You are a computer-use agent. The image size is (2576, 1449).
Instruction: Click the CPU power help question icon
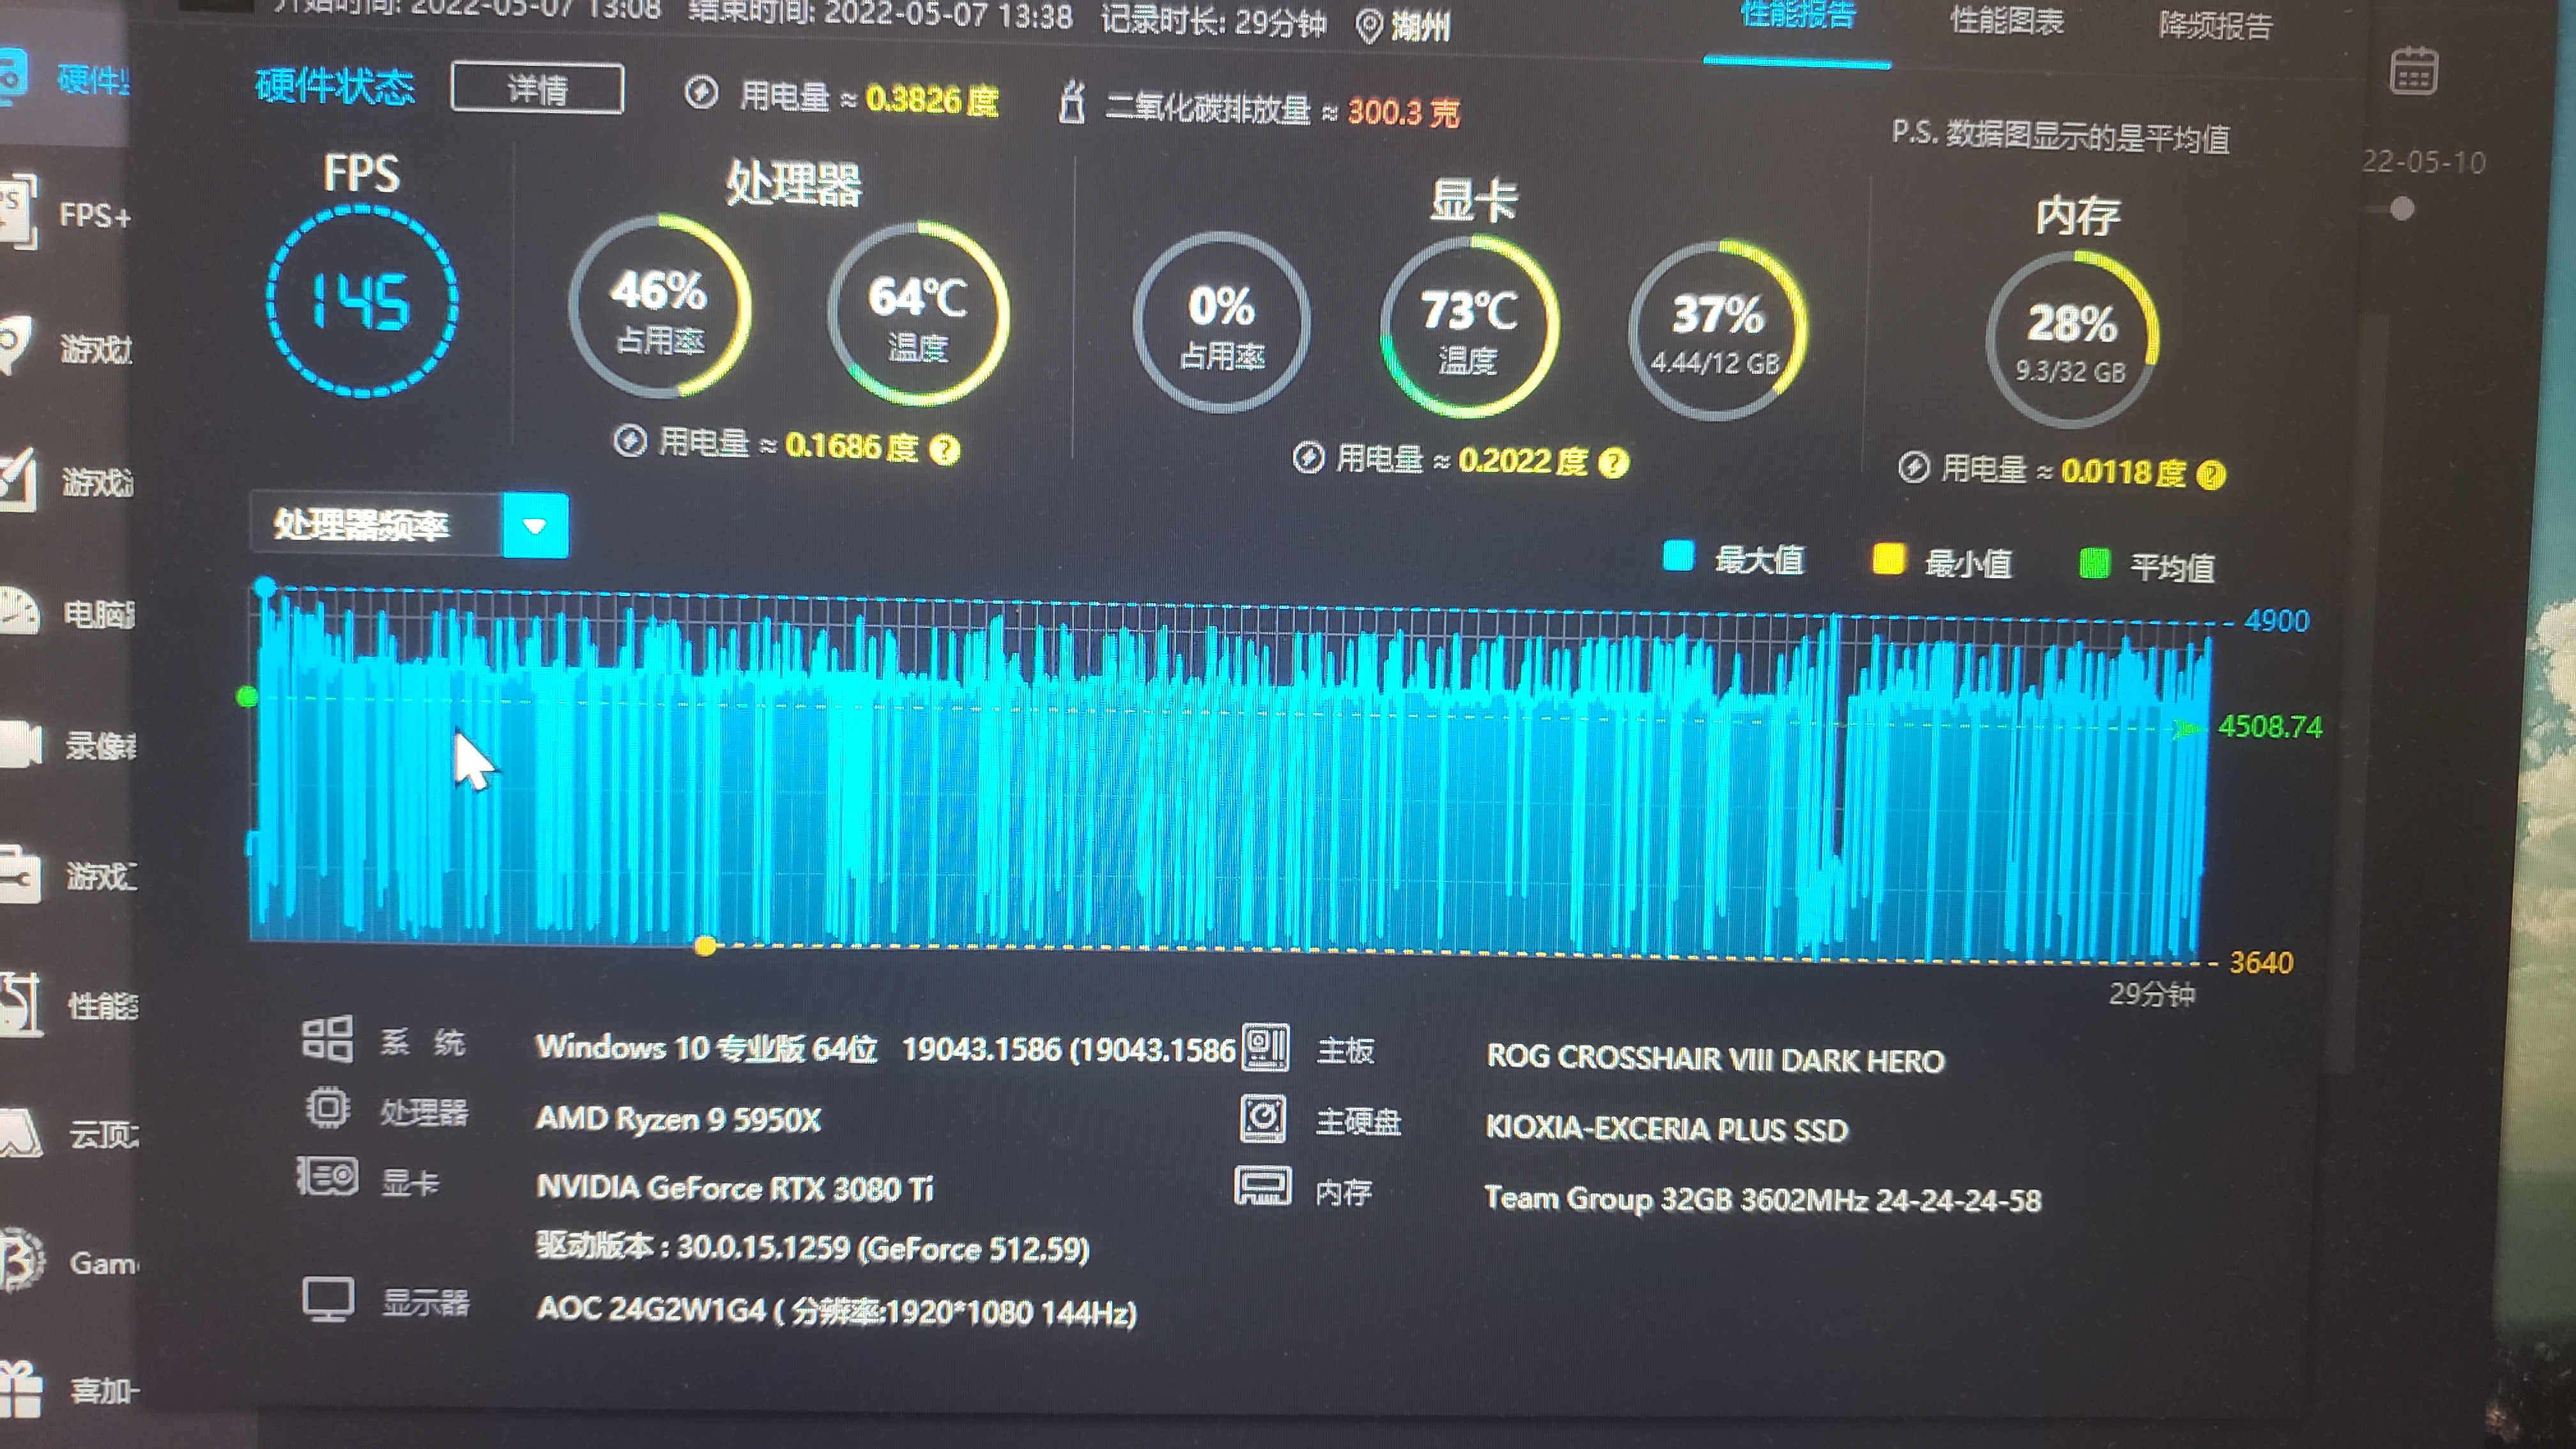click(944, 450)
